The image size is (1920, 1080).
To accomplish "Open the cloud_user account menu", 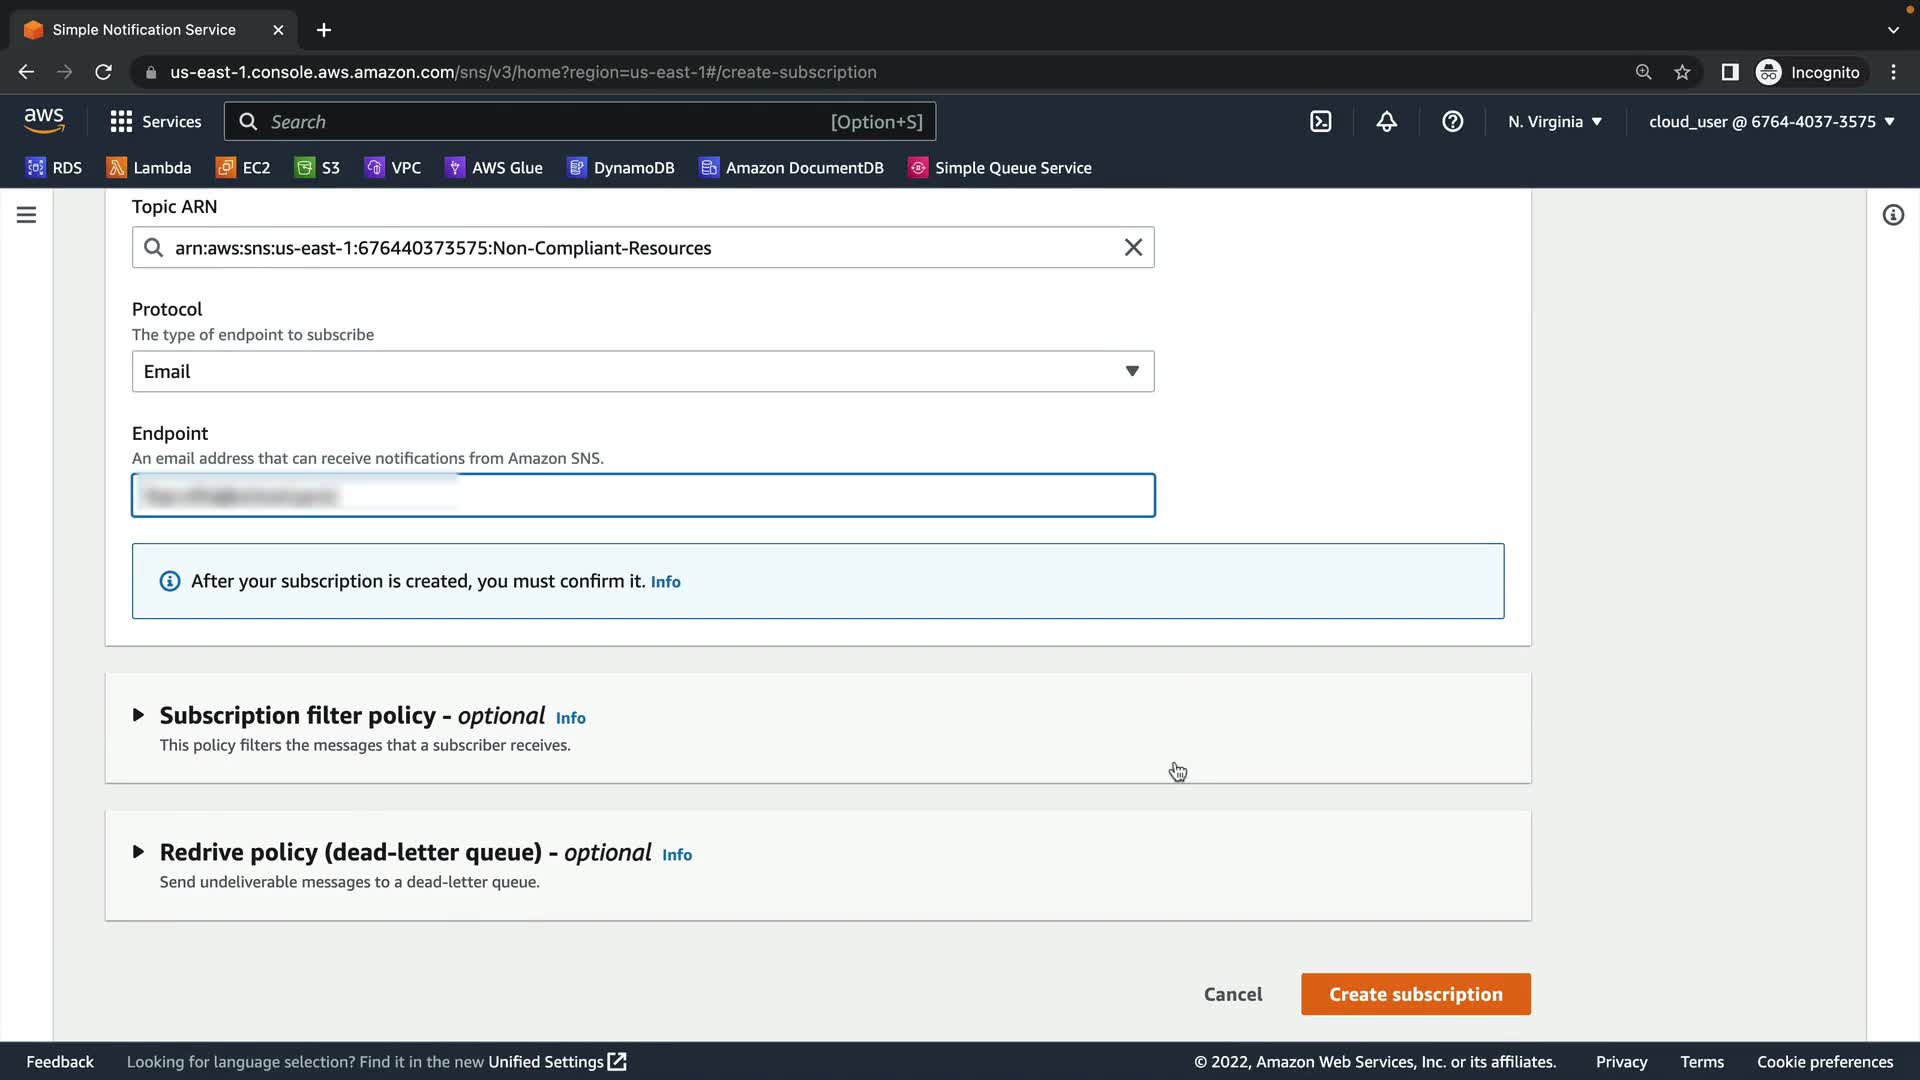I will [x=1771, y=122].
